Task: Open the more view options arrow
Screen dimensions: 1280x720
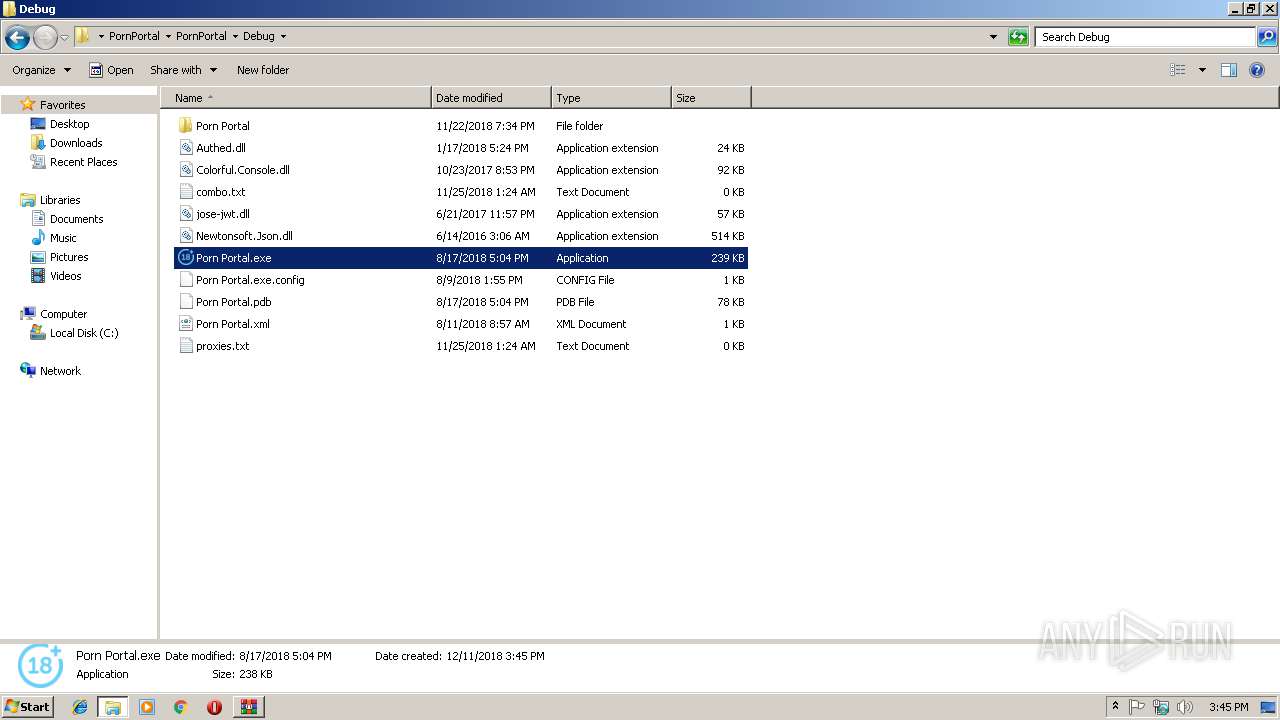Action: pyautogui.click(x=1202, y=70)
